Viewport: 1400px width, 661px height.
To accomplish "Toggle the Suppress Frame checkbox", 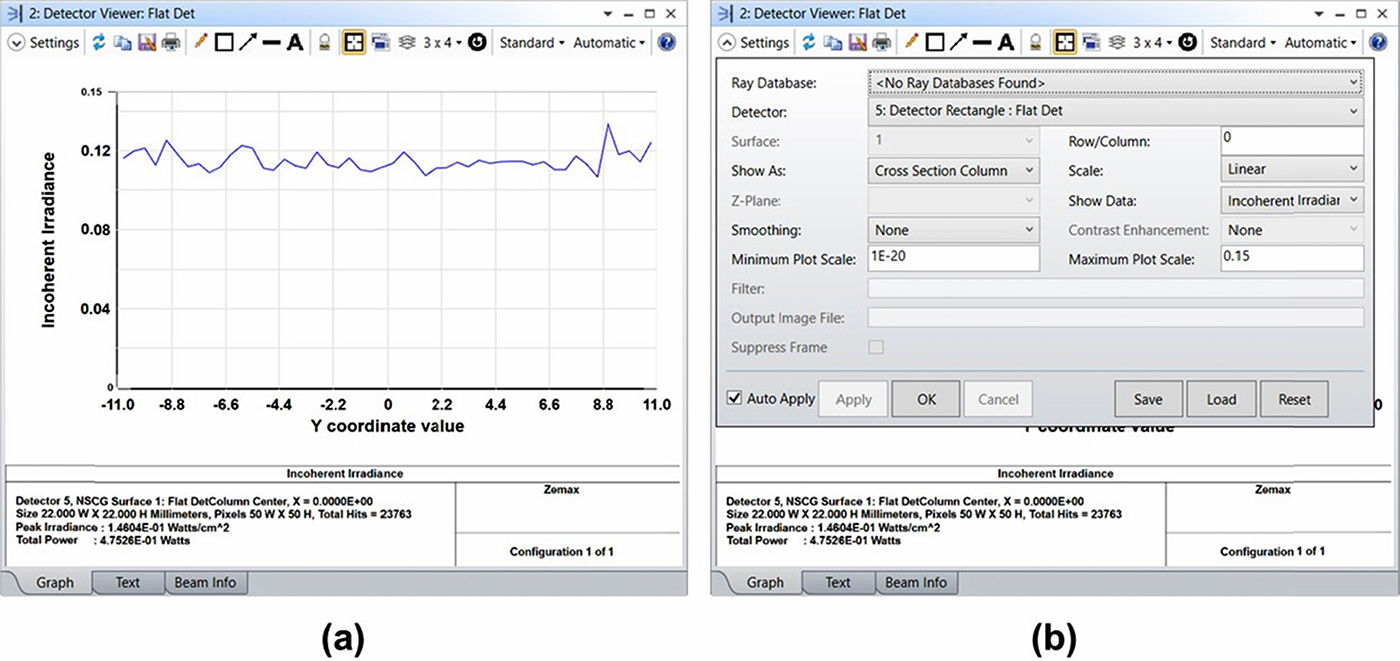I will (876, 347).
